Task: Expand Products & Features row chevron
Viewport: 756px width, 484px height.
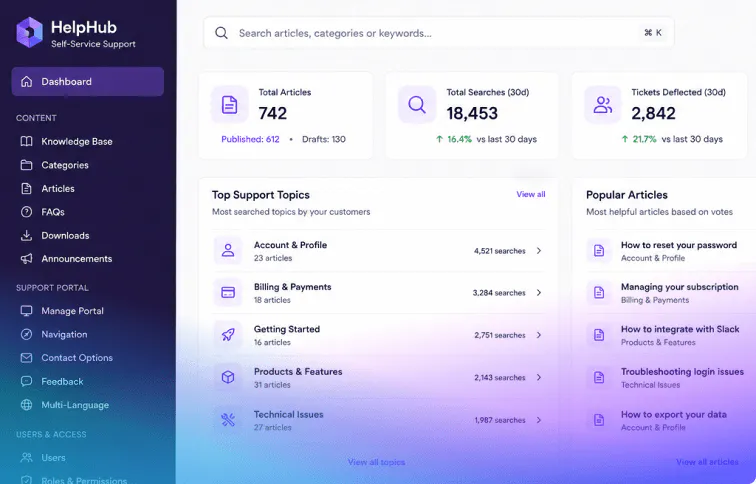Action: [539, 377]
